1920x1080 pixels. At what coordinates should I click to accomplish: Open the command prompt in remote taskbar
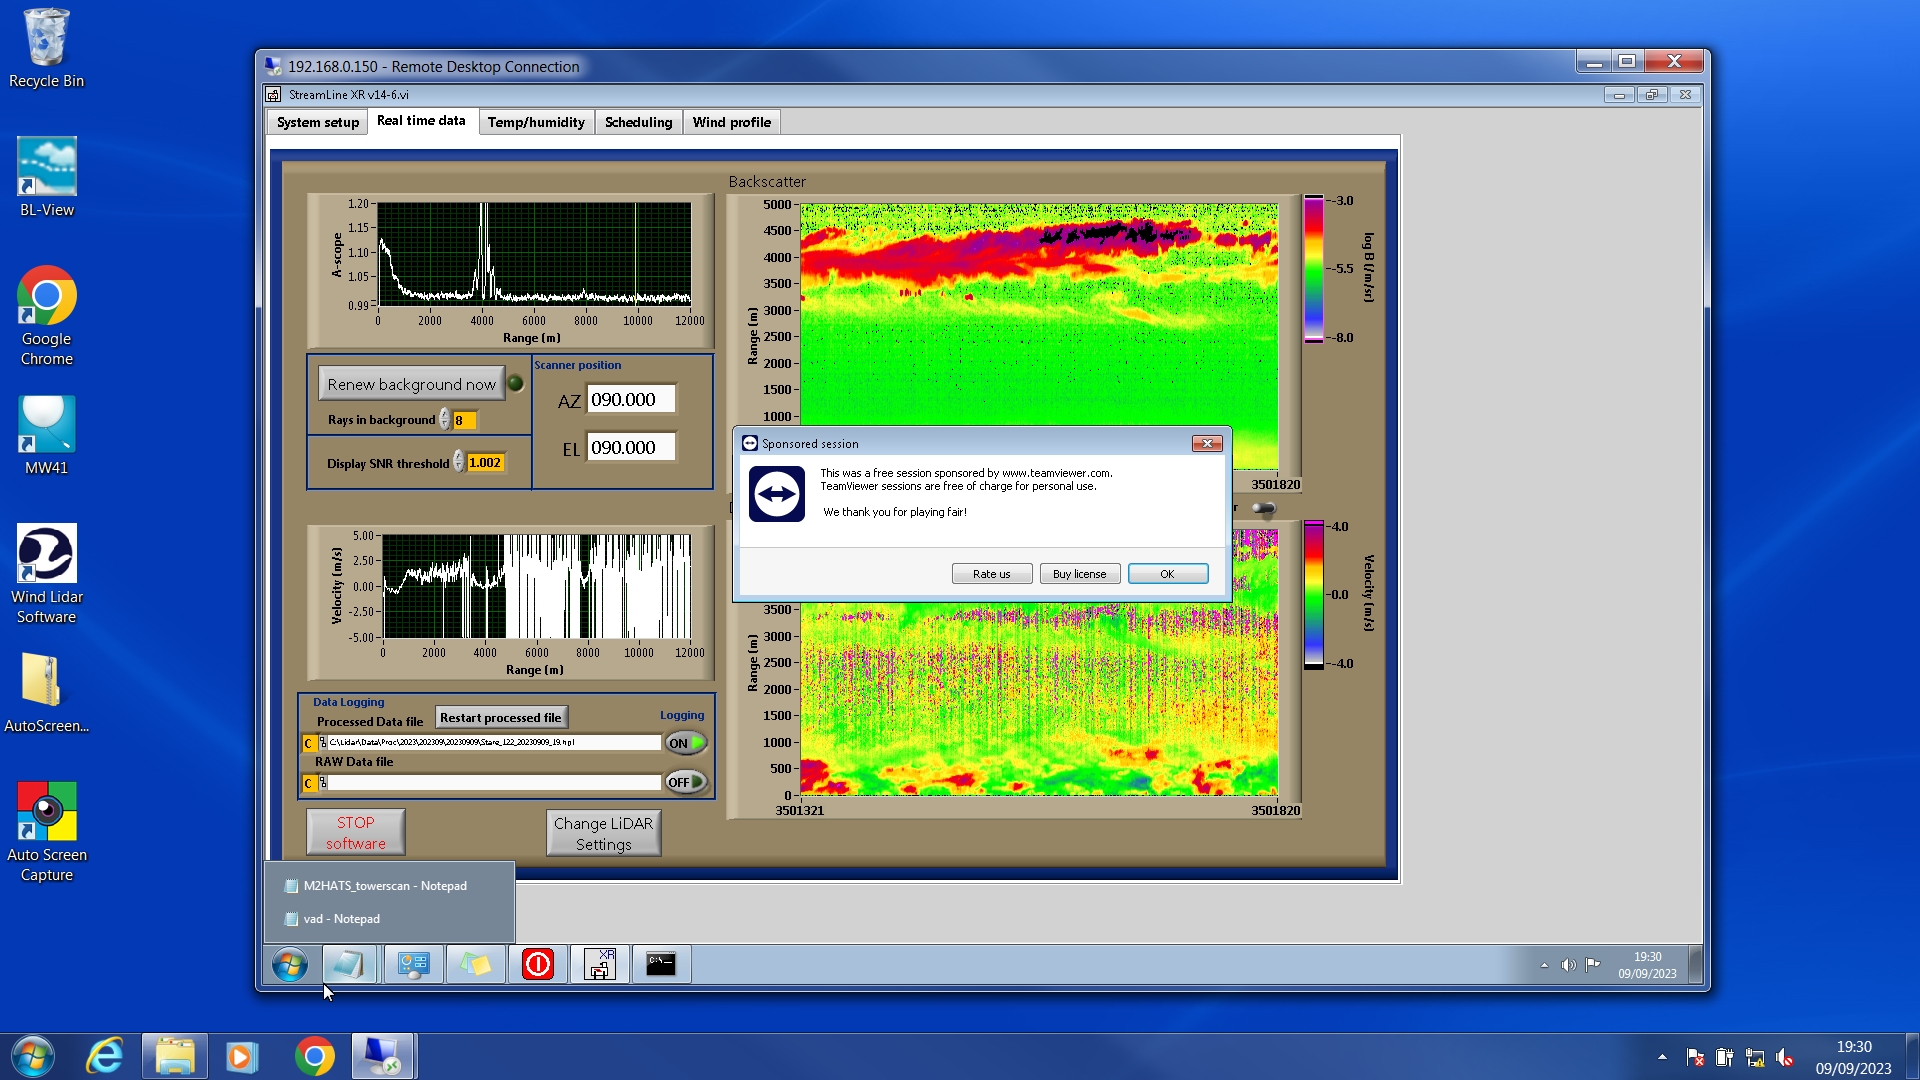[x=660, y=964]
